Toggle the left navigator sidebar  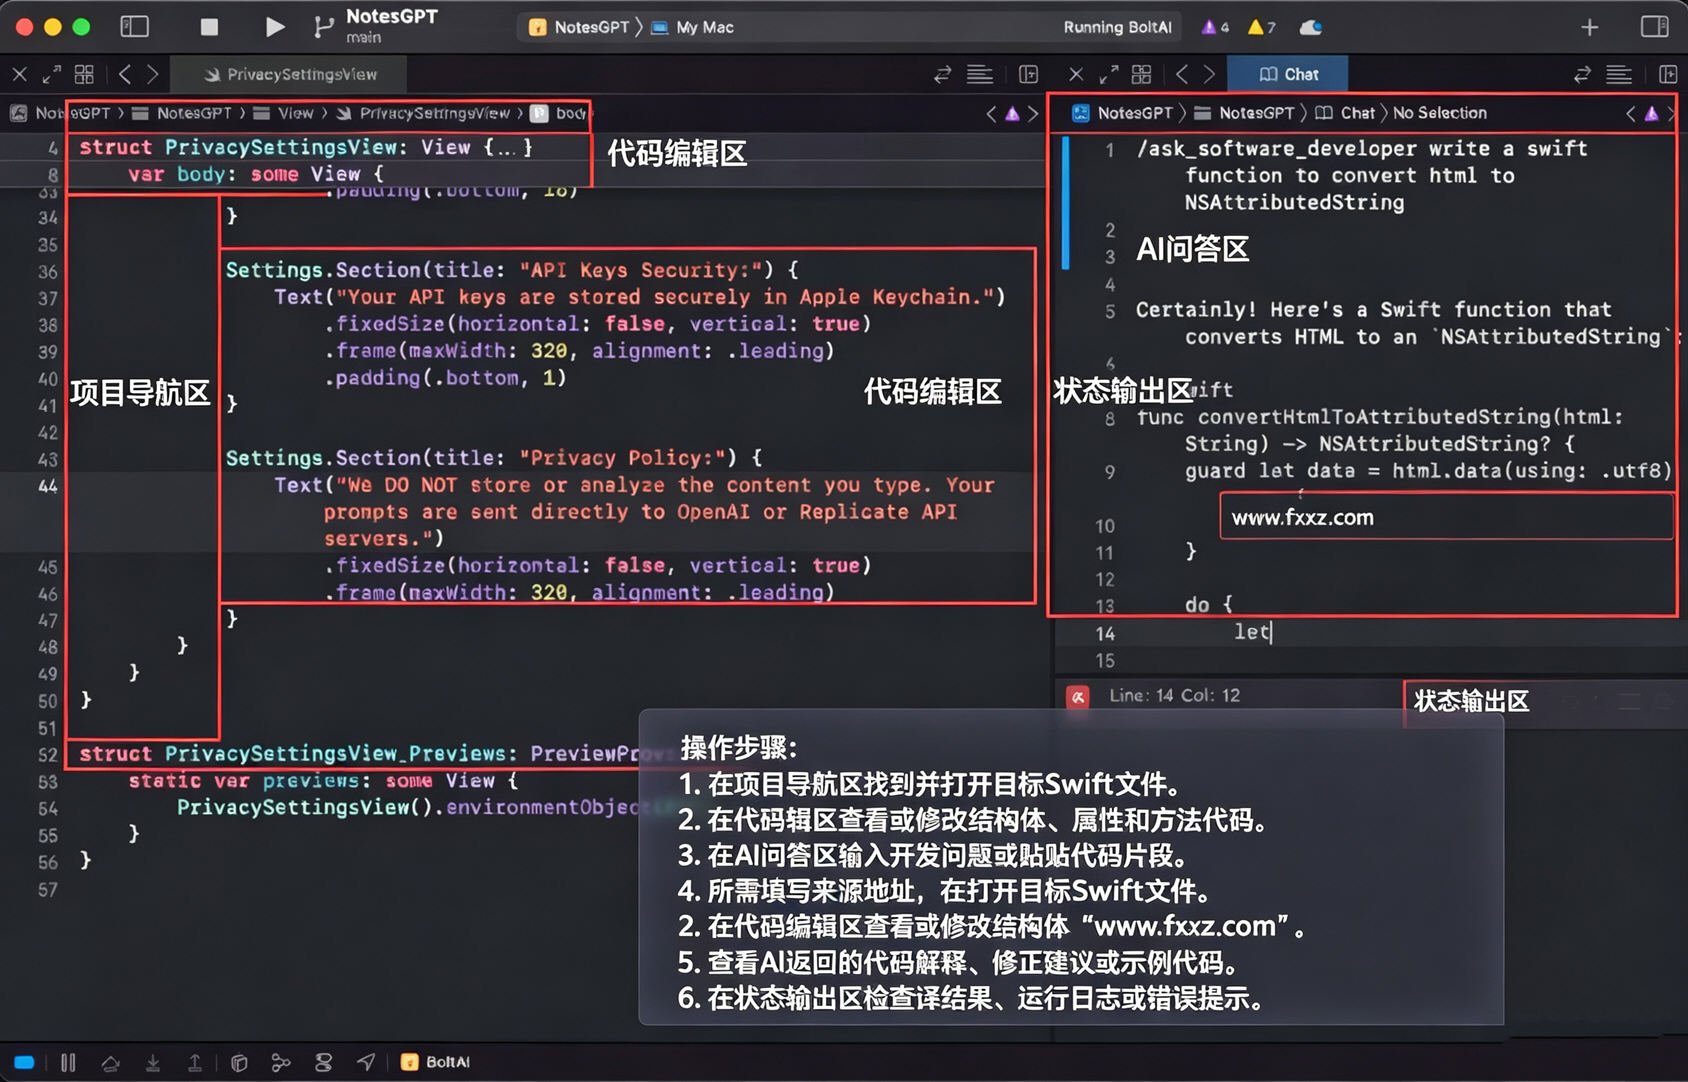pos(134,27)
